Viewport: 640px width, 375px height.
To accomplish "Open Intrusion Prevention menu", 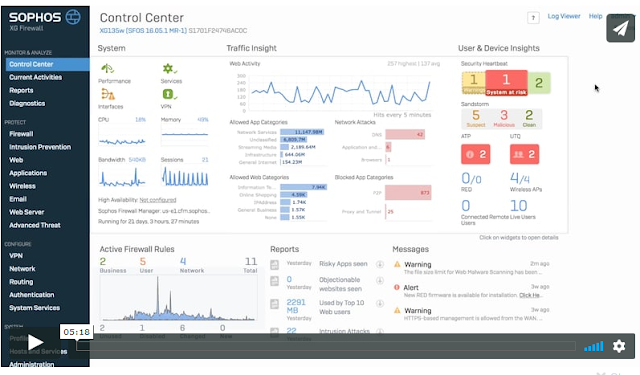I will pyautogui.click(x=40, y=147).
